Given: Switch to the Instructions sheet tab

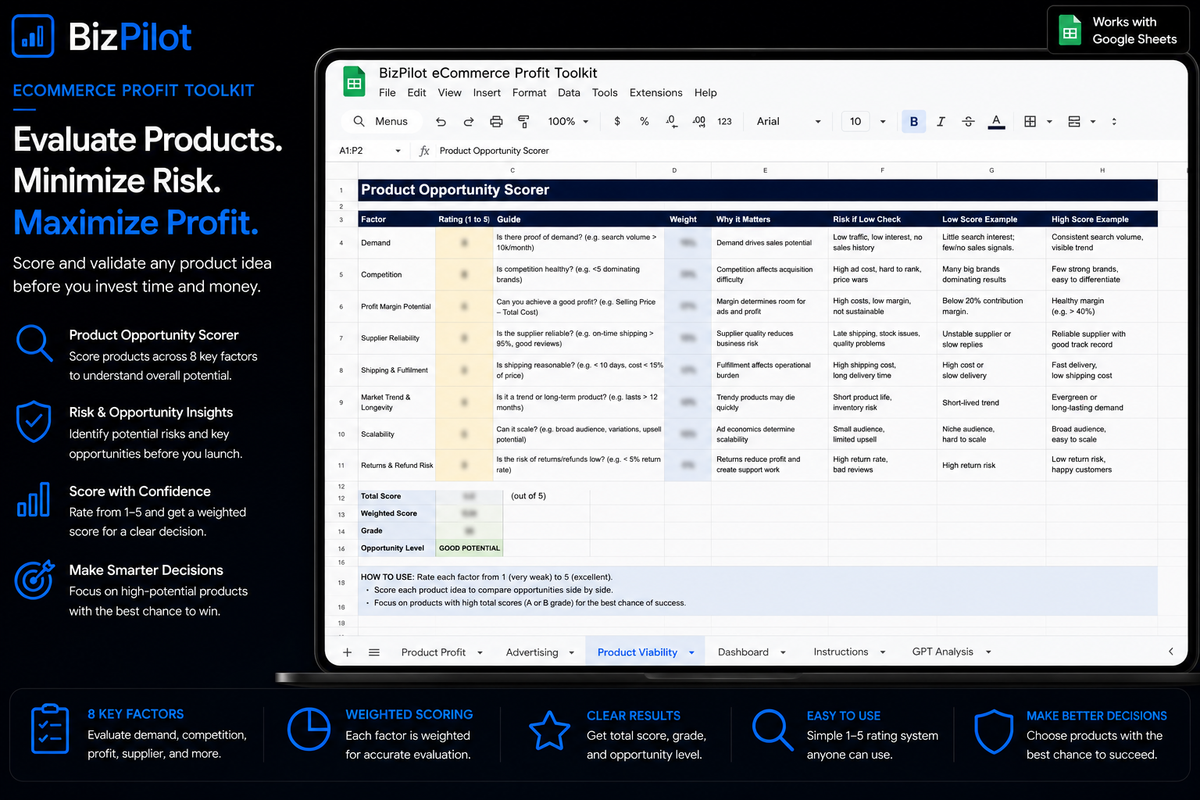Looking at the screenshot, I should coord(841,652).
